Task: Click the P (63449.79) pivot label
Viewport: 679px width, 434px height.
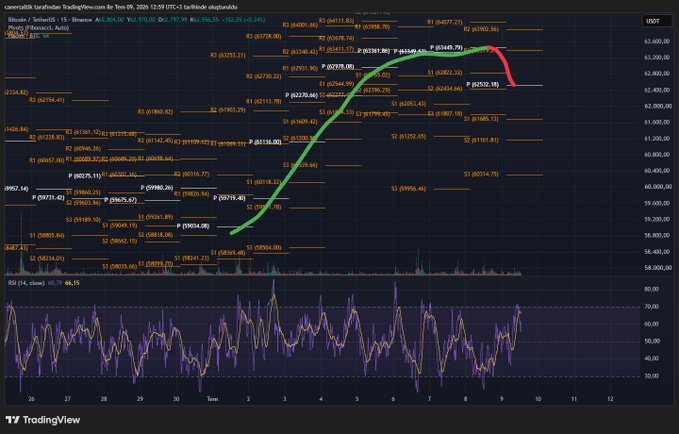Action: pyautogui.click(x=446, y=47)
